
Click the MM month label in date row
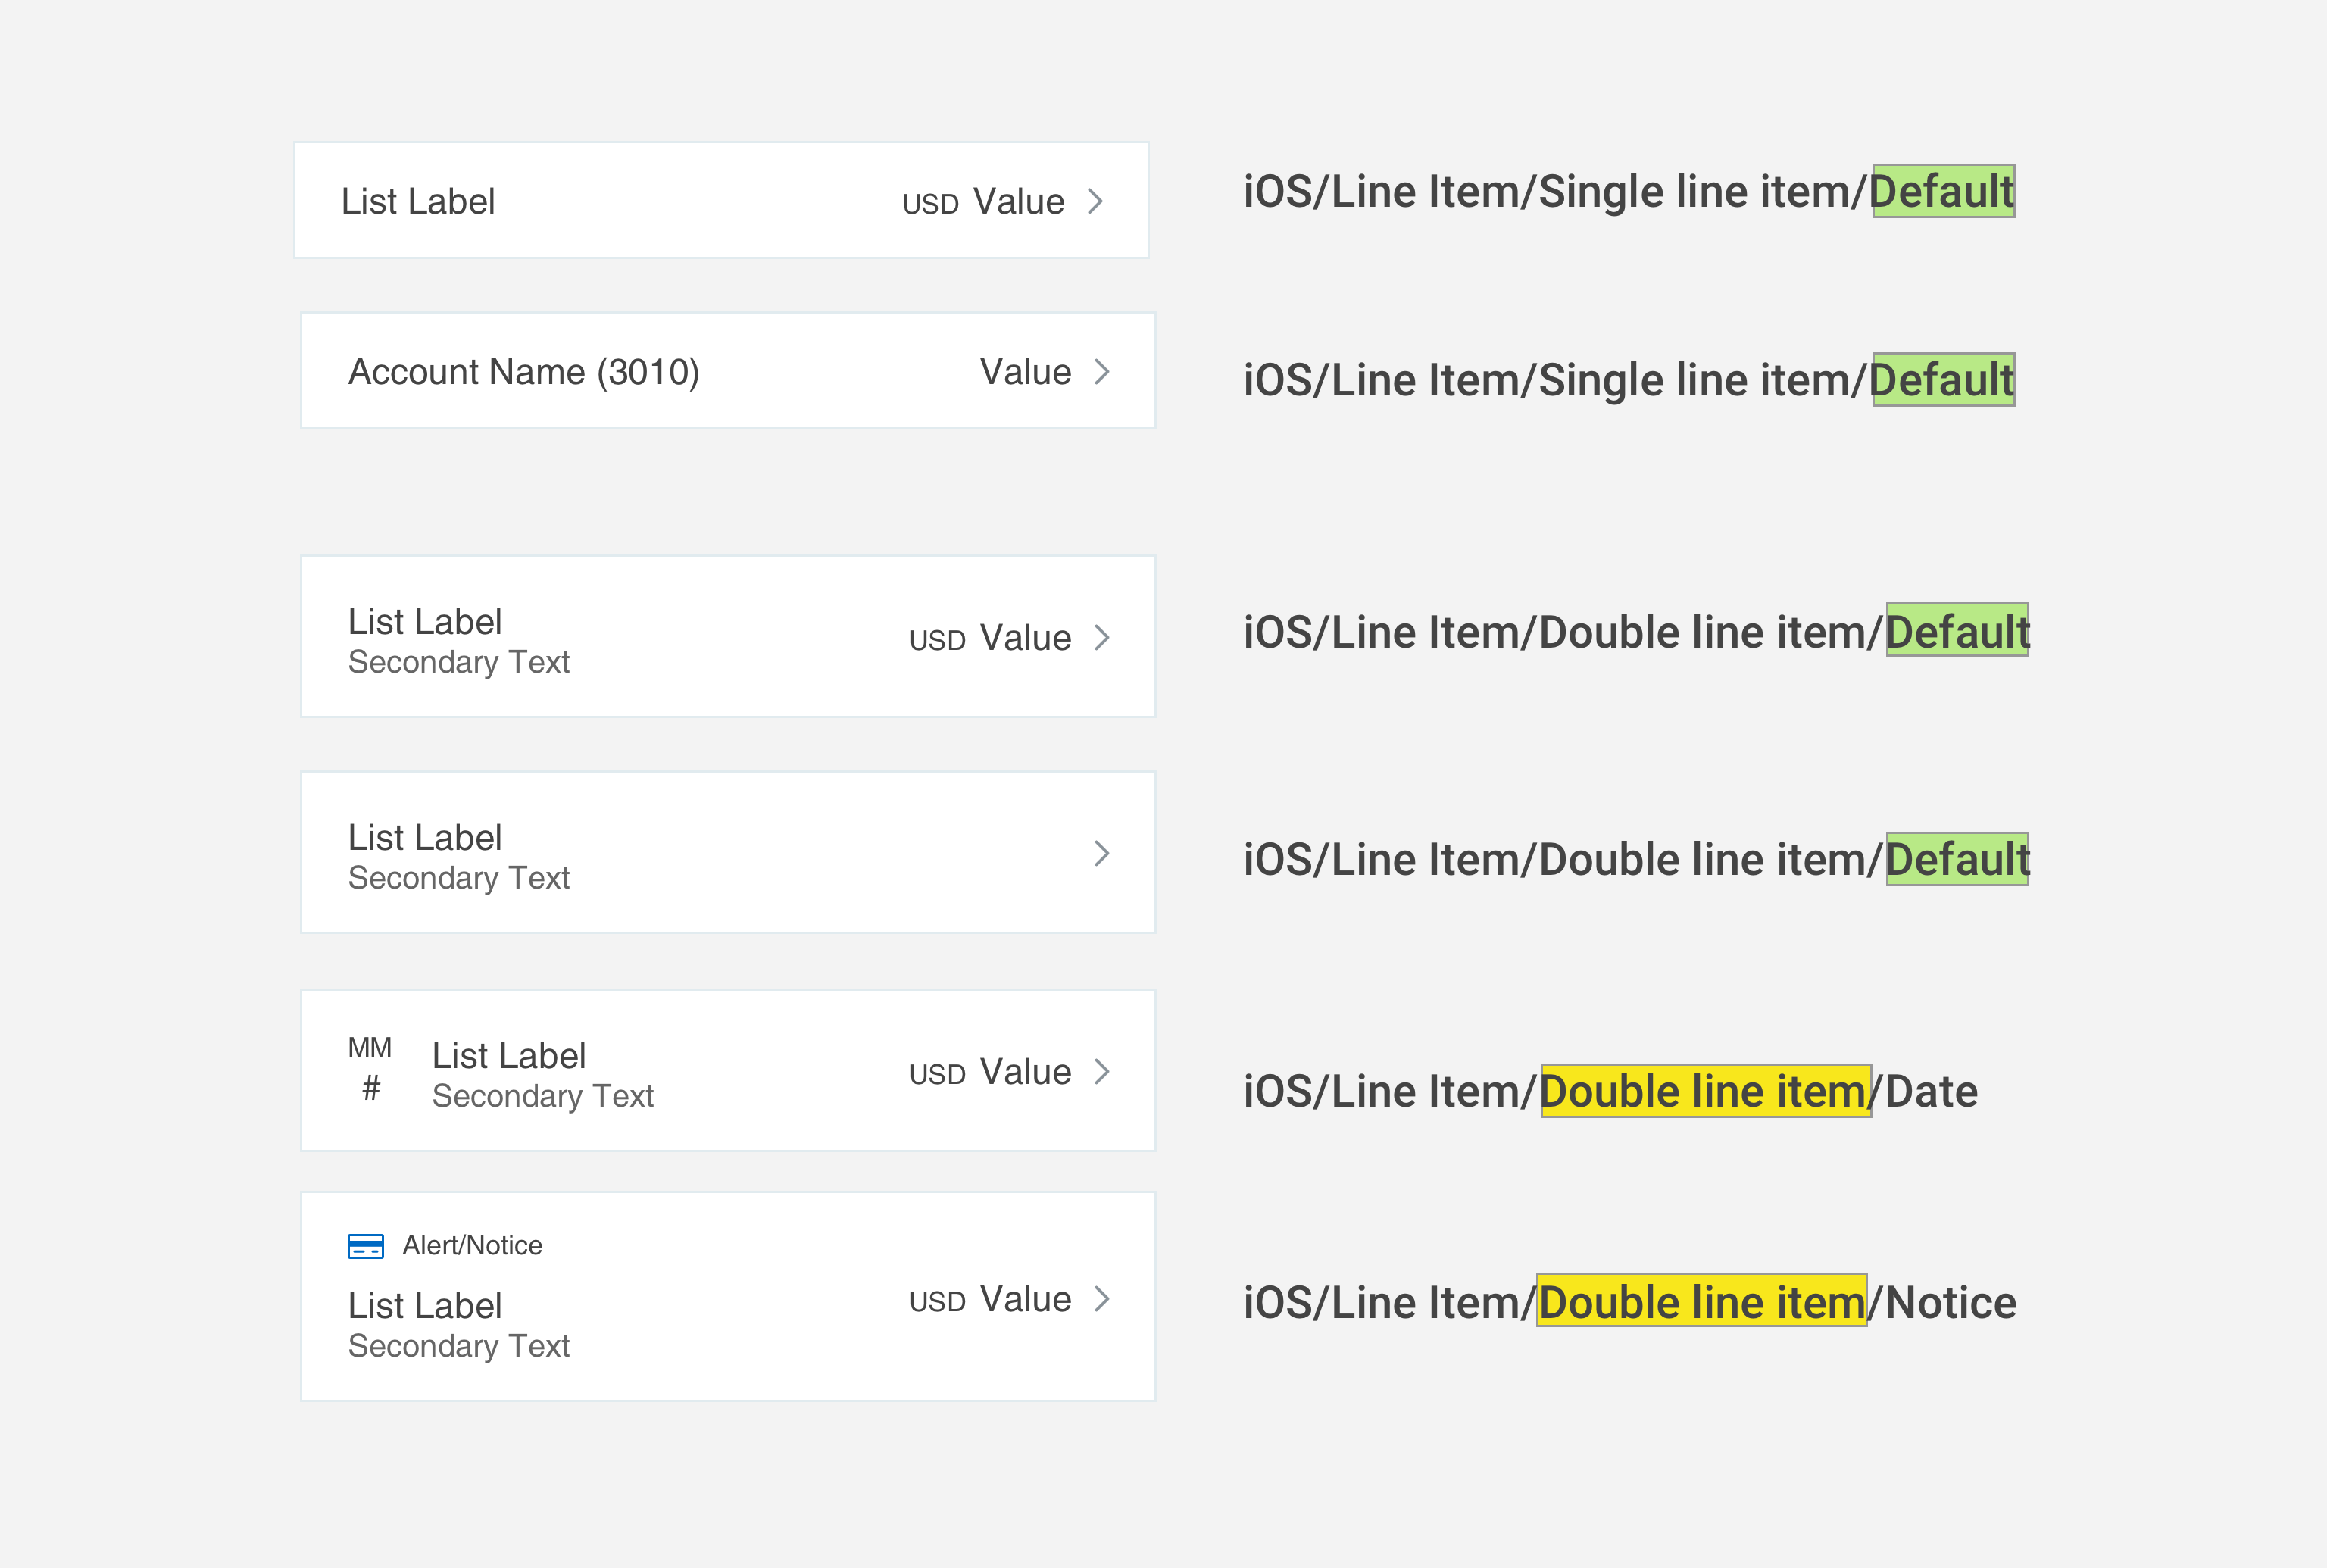click(370, 1048)
